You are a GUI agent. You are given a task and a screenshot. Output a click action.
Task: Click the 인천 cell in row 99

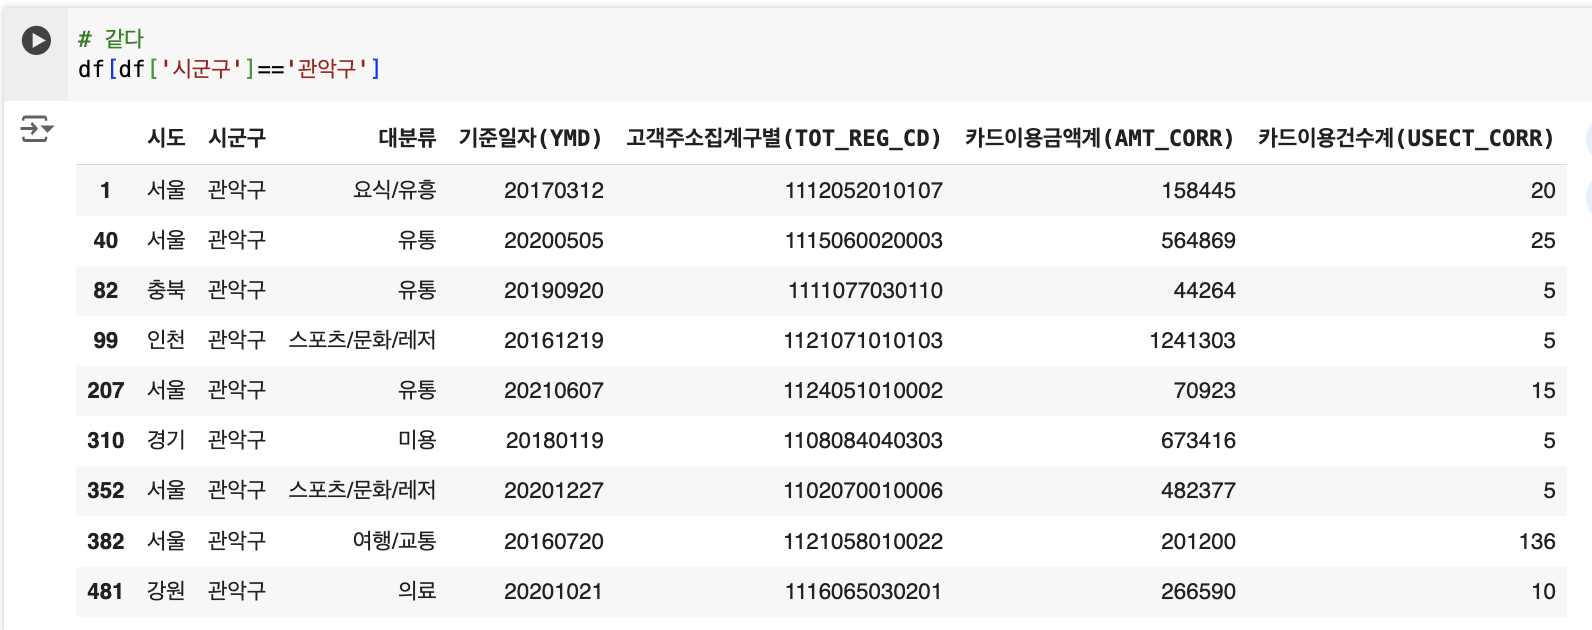166,340
